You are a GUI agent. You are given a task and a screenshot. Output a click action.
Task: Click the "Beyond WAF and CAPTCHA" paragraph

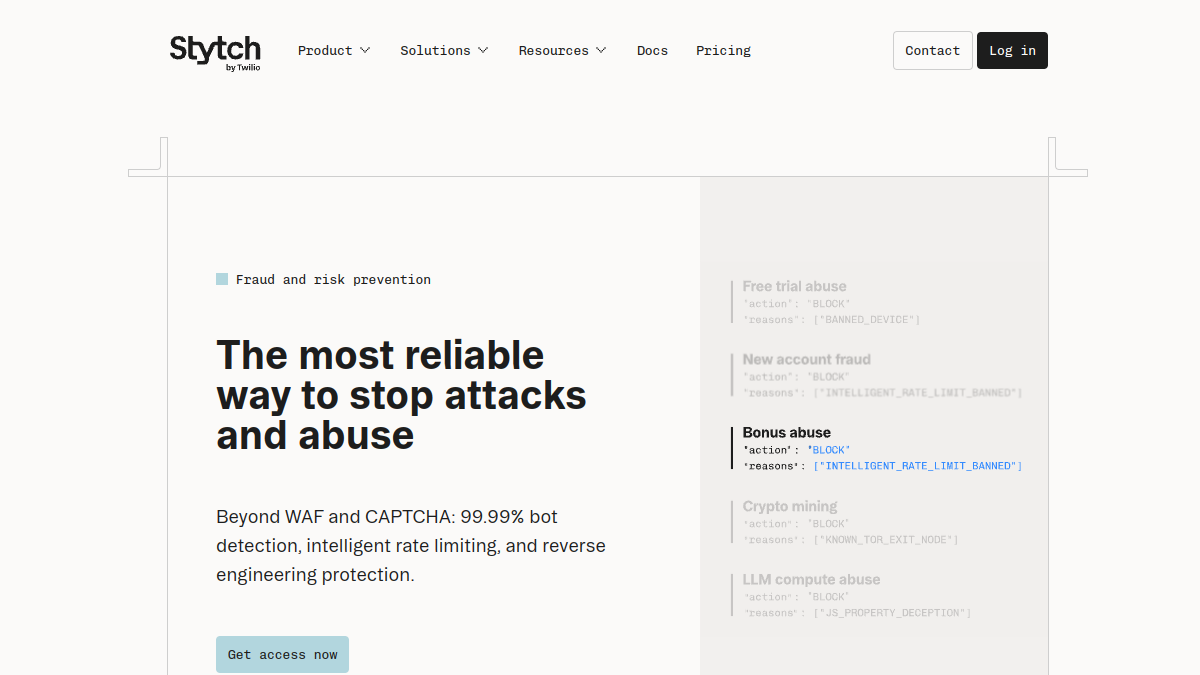411,546
